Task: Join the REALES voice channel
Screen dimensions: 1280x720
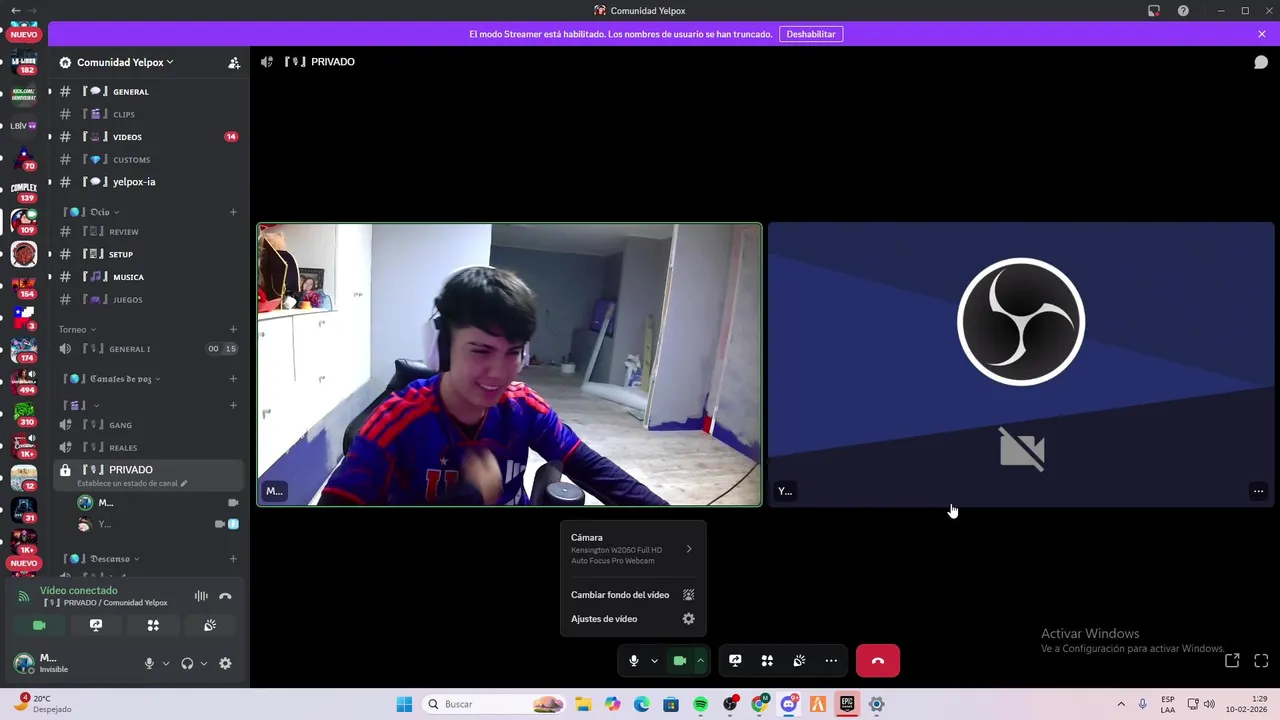Action: (x=148, y=448)
